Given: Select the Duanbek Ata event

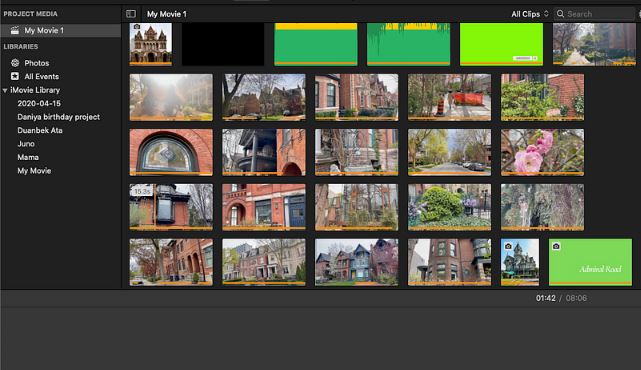Looking at the screenshot, I should [40, 130].
